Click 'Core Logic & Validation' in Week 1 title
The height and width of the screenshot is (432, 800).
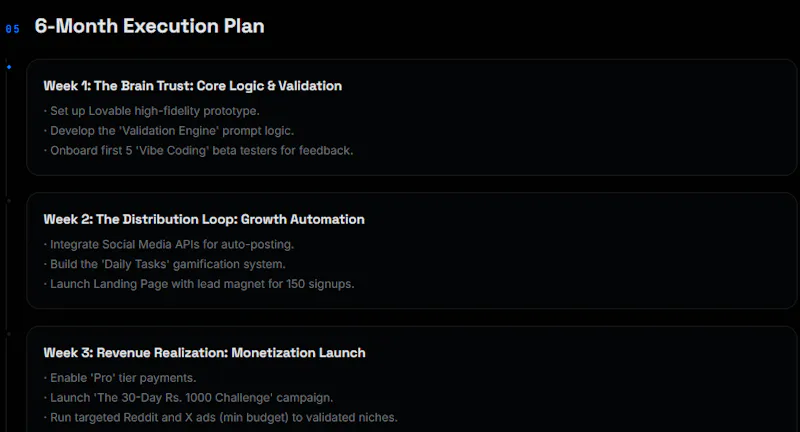pyautogui.click(x=269, y=86)
